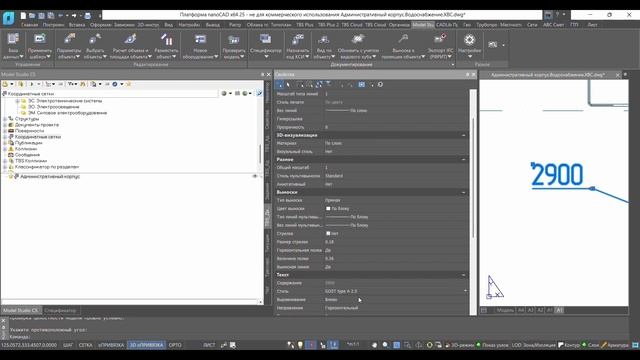Switch to the Спецификатор bottom panel tab

60,311
